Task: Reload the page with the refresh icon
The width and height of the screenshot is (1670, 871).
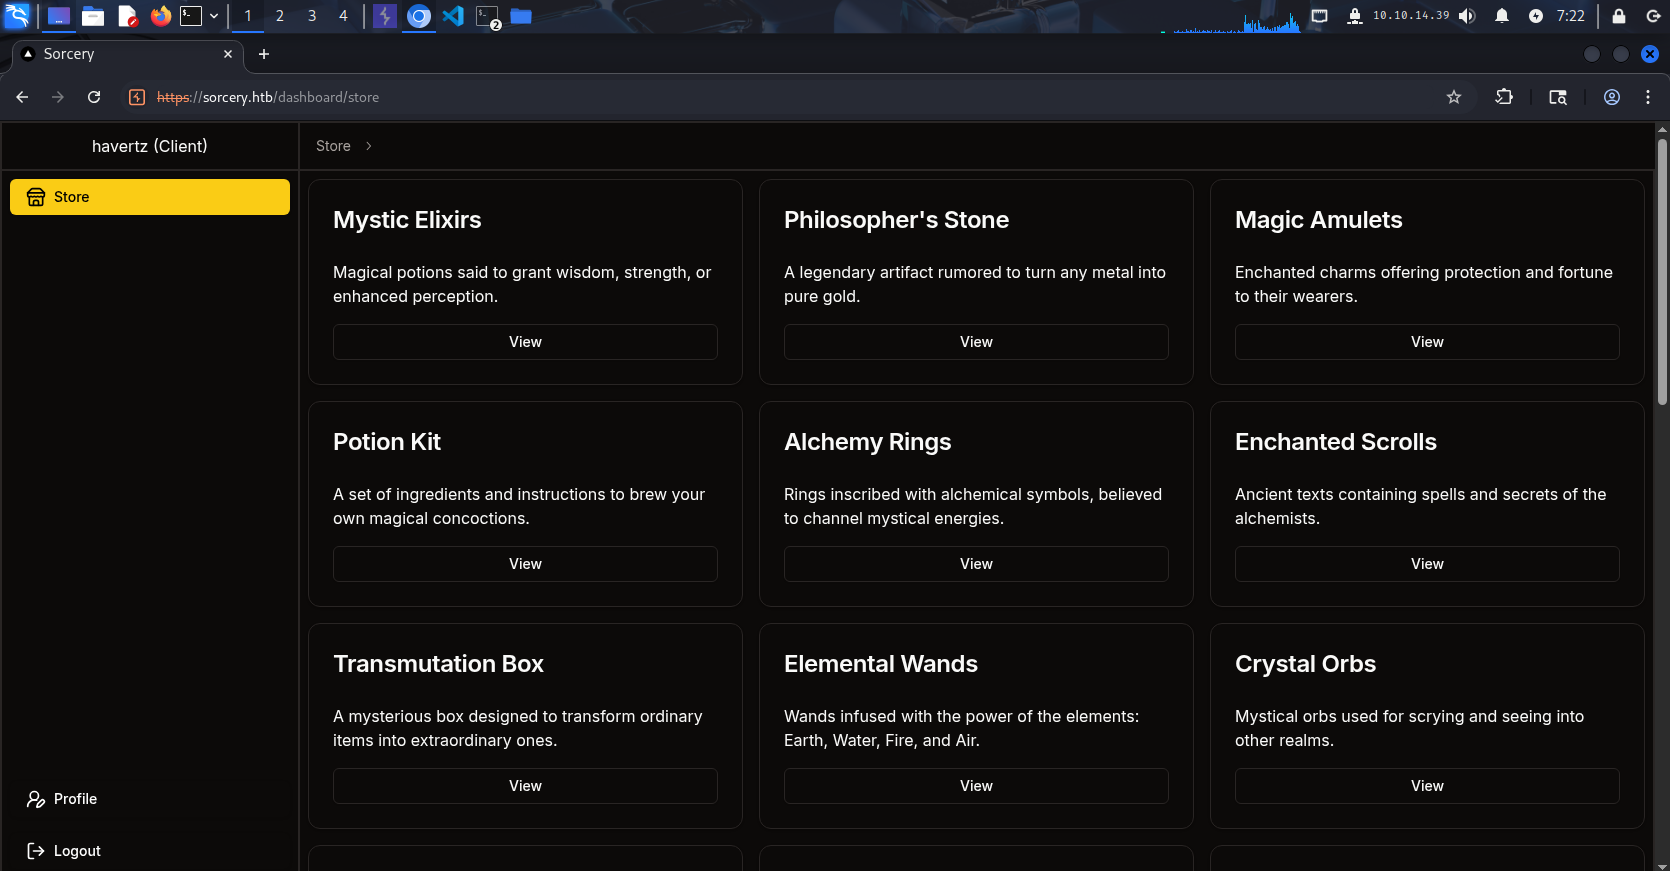Action: (x=94, y=97)
